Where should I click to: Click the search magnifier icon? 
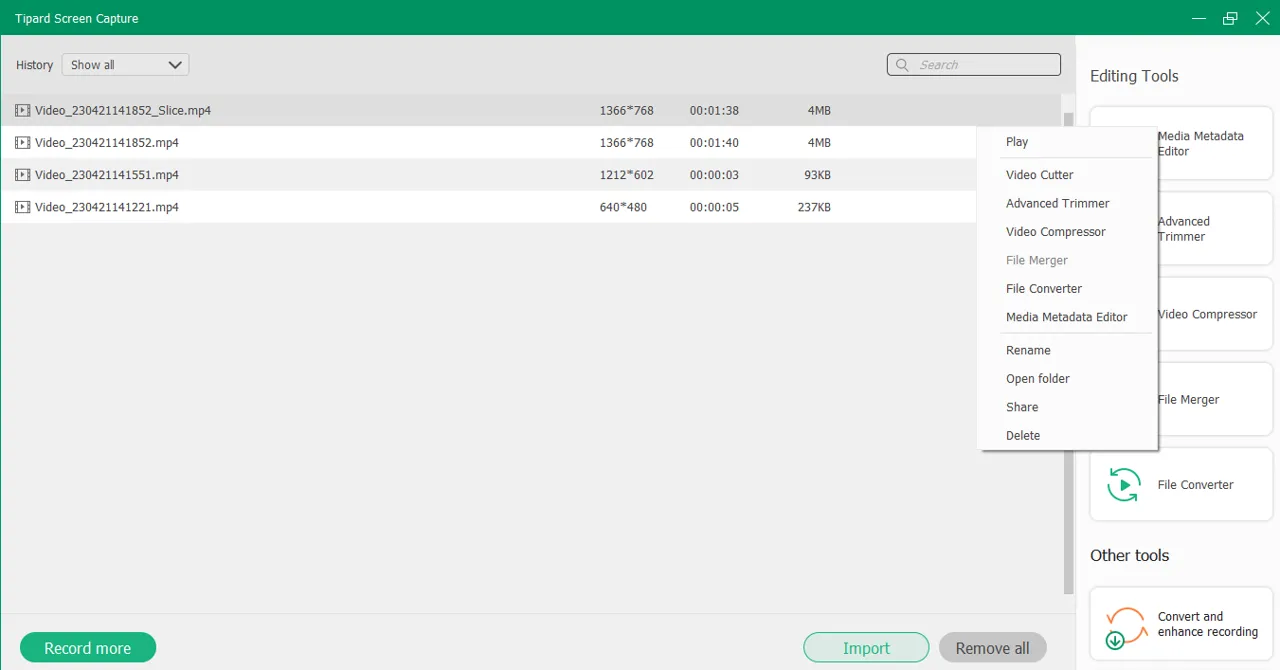tap(902, 65)
